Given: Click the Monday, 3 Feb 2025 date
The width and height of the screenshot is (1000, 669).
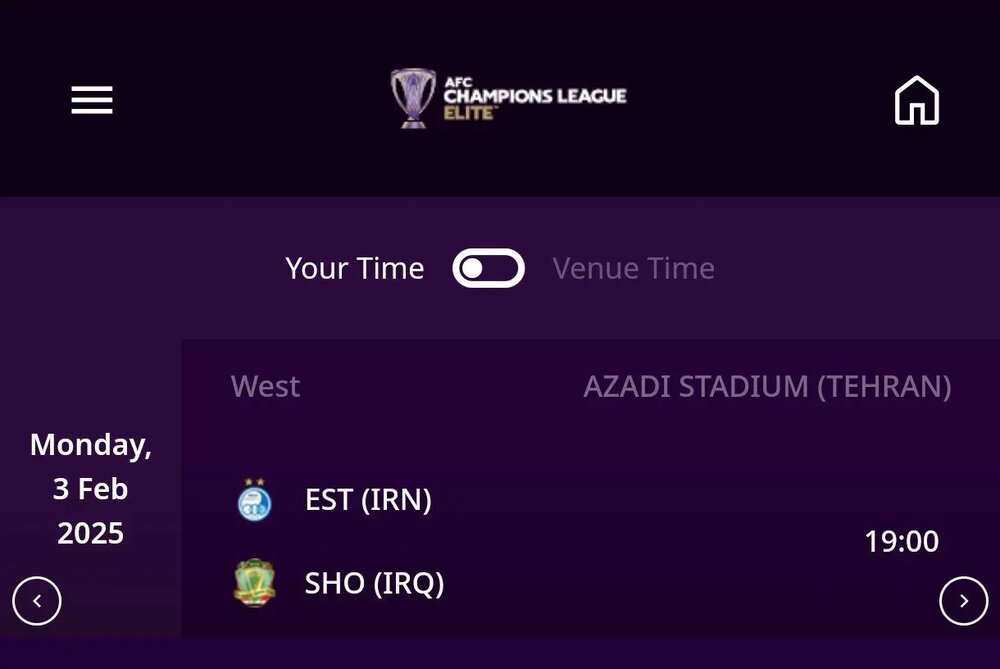Looking at the screenshot, I should point(91,489).
